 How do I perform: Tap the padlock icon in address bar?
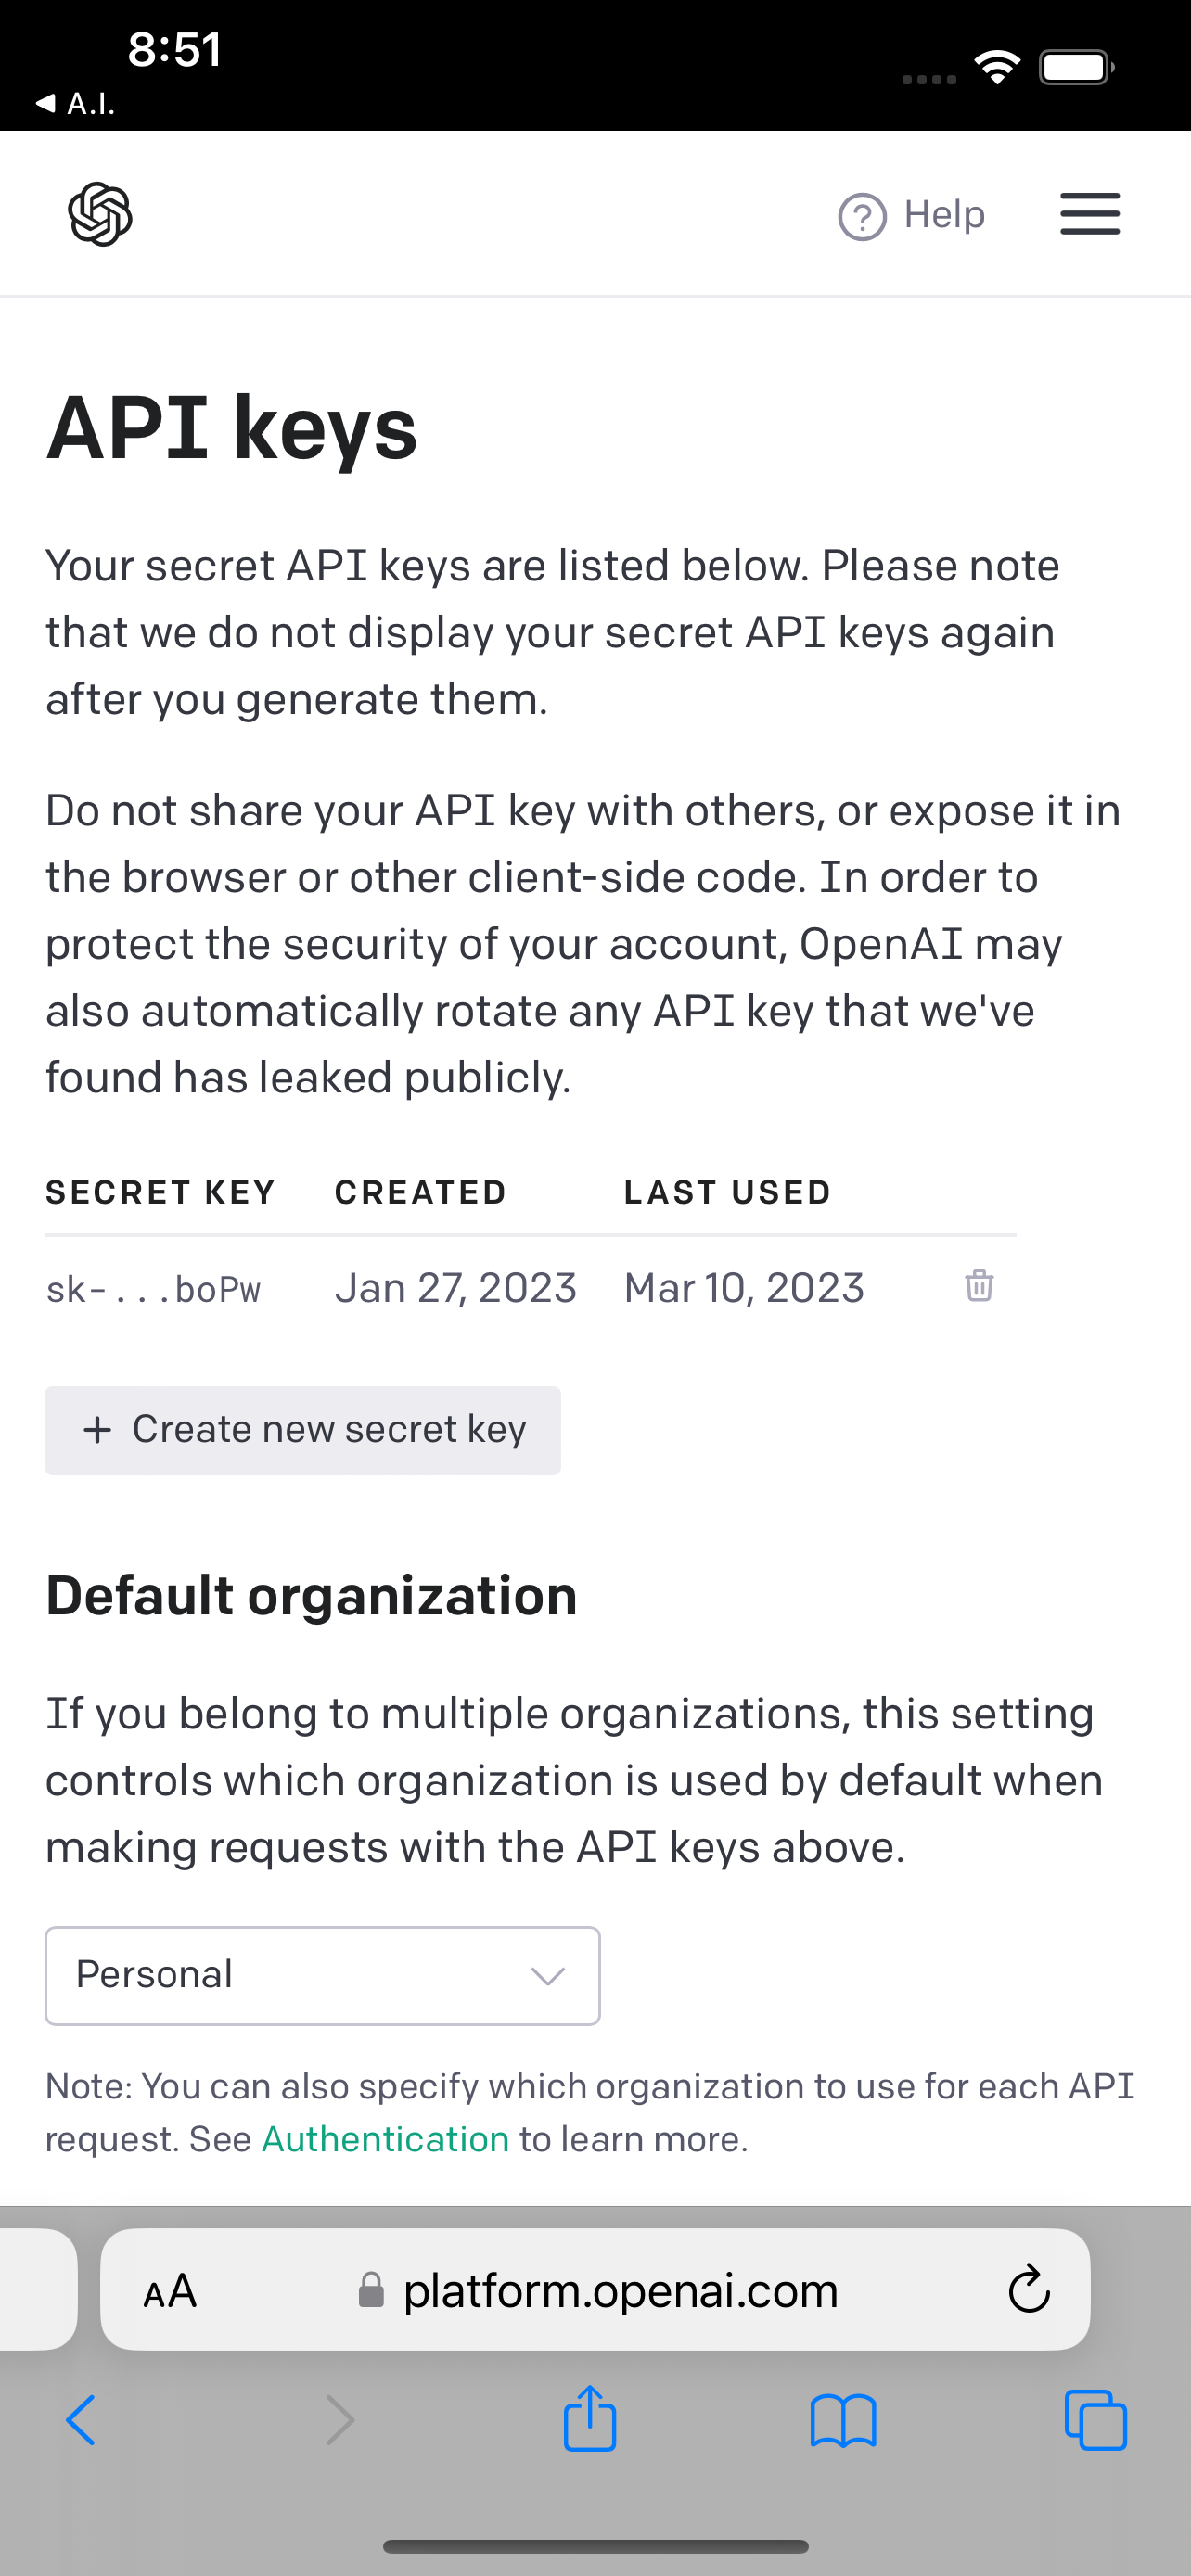(371, 2290)
